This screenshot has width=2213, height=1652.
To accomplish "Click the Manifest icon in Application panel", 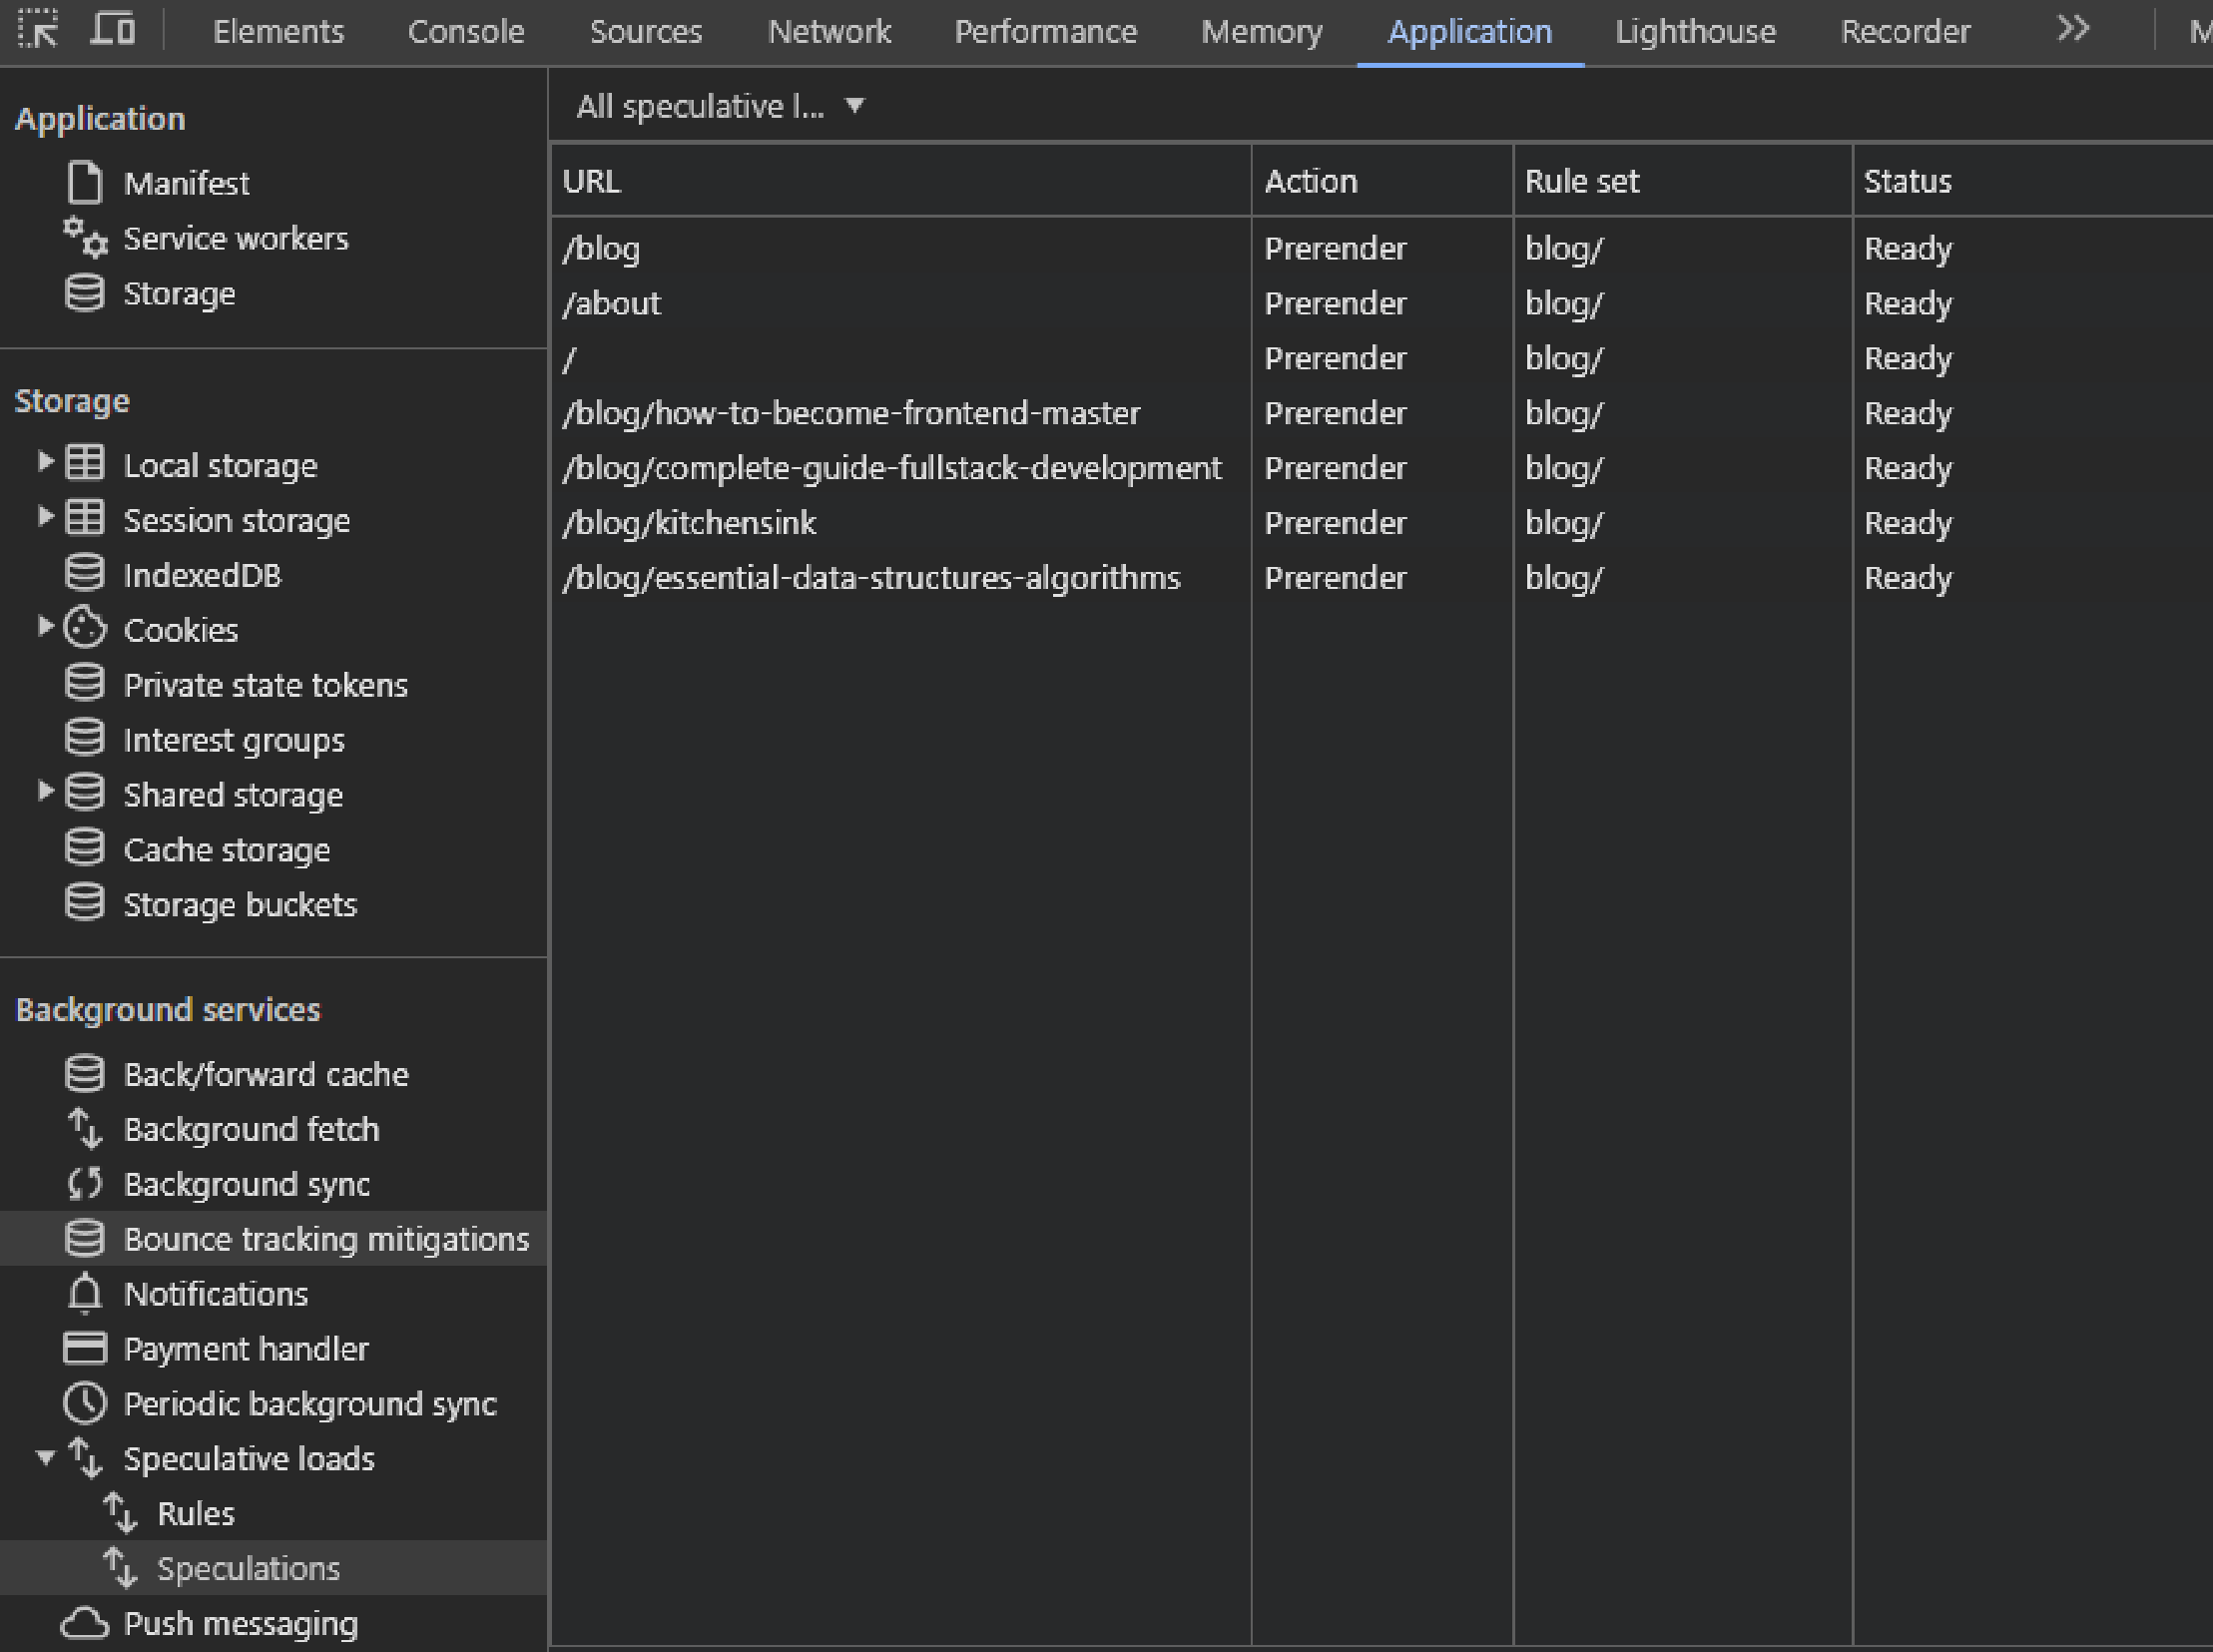I will pyautogui.click(x=83, y=181).
